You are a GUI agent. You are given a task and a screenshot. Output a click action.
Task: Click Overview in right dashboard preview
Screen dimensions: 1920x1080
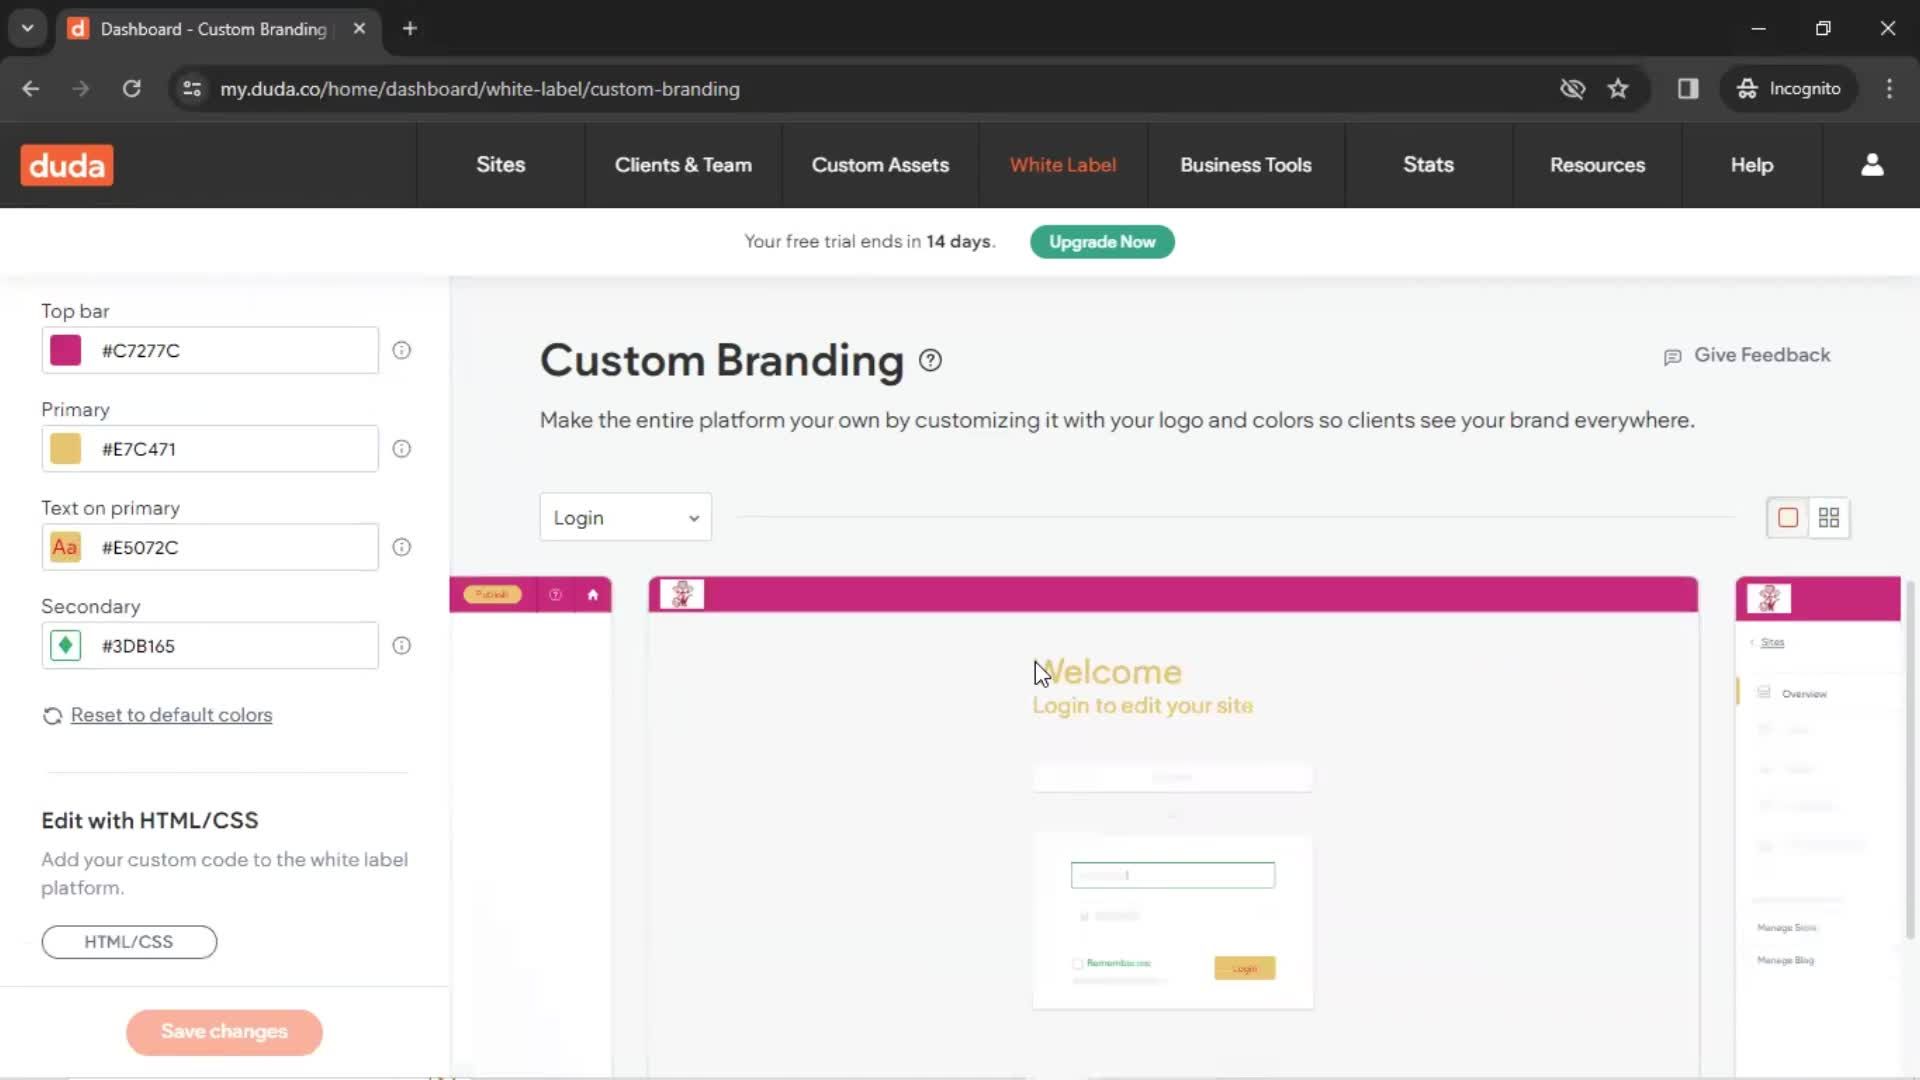1804,694
